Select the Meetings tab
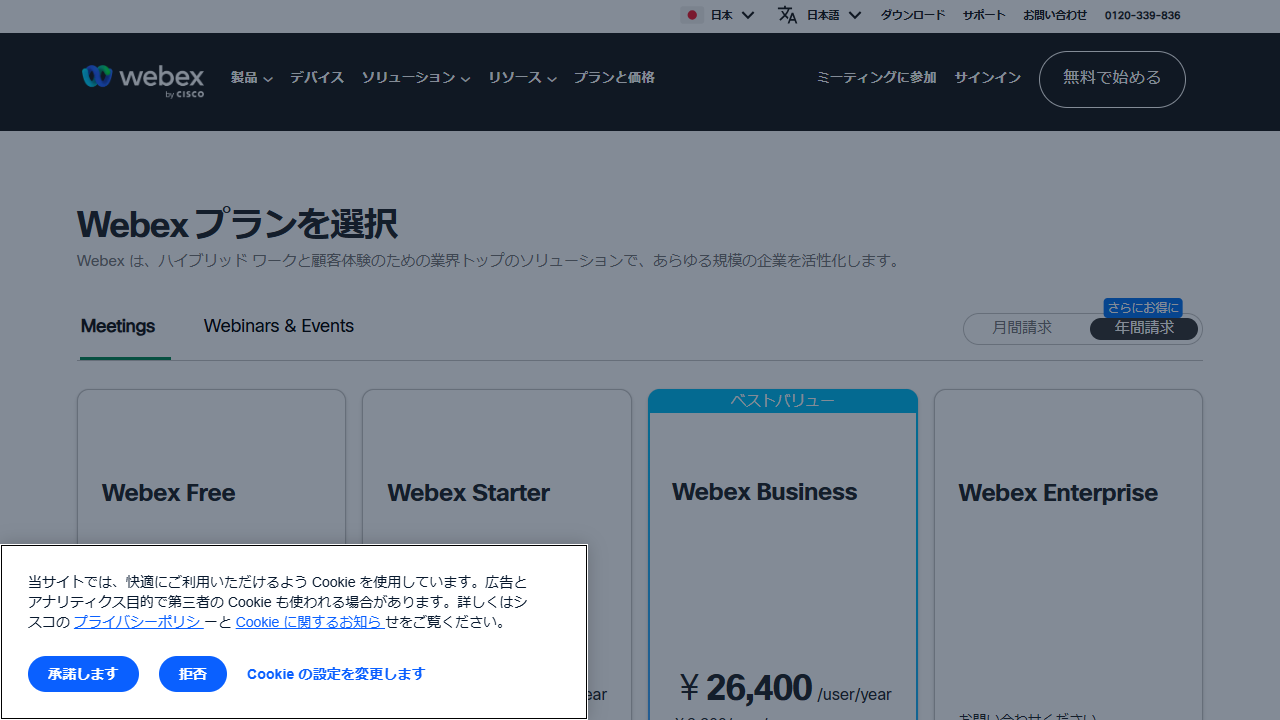Image resolution: width=1280 pixels, height=720 pixels. pyautogui.click(x=118, y=326)
